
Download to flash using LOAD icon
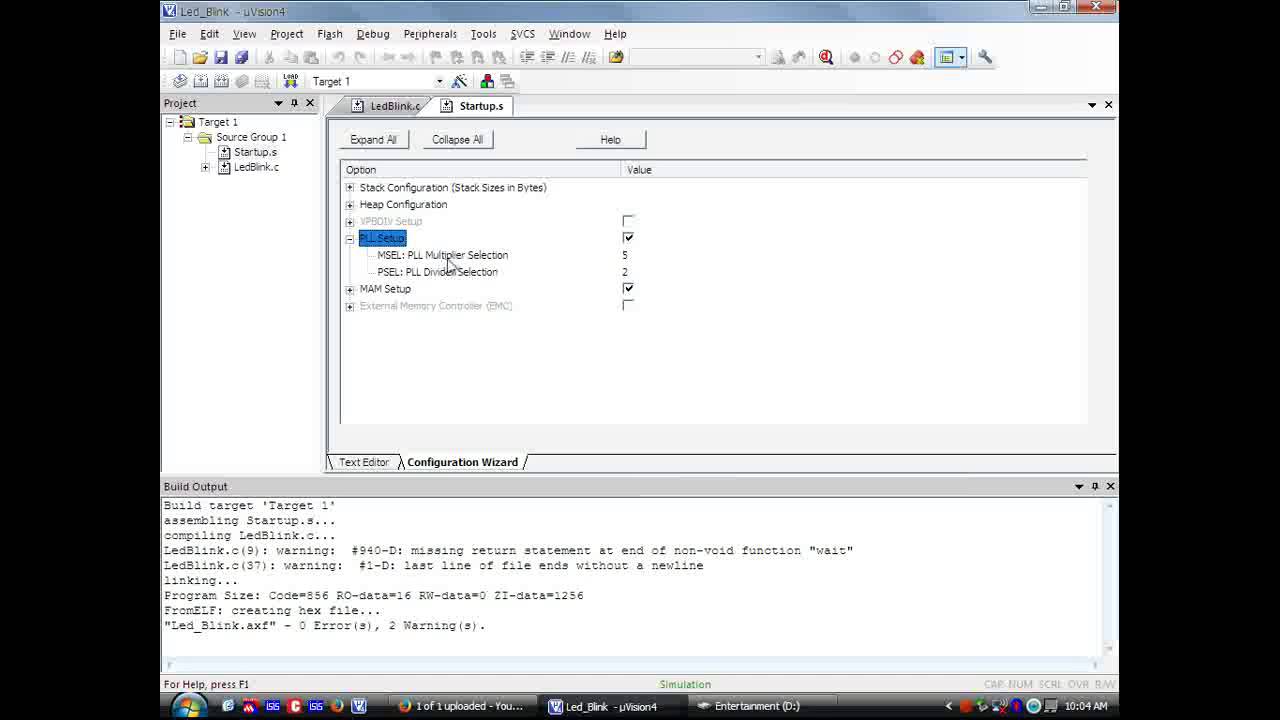[290, 81]
